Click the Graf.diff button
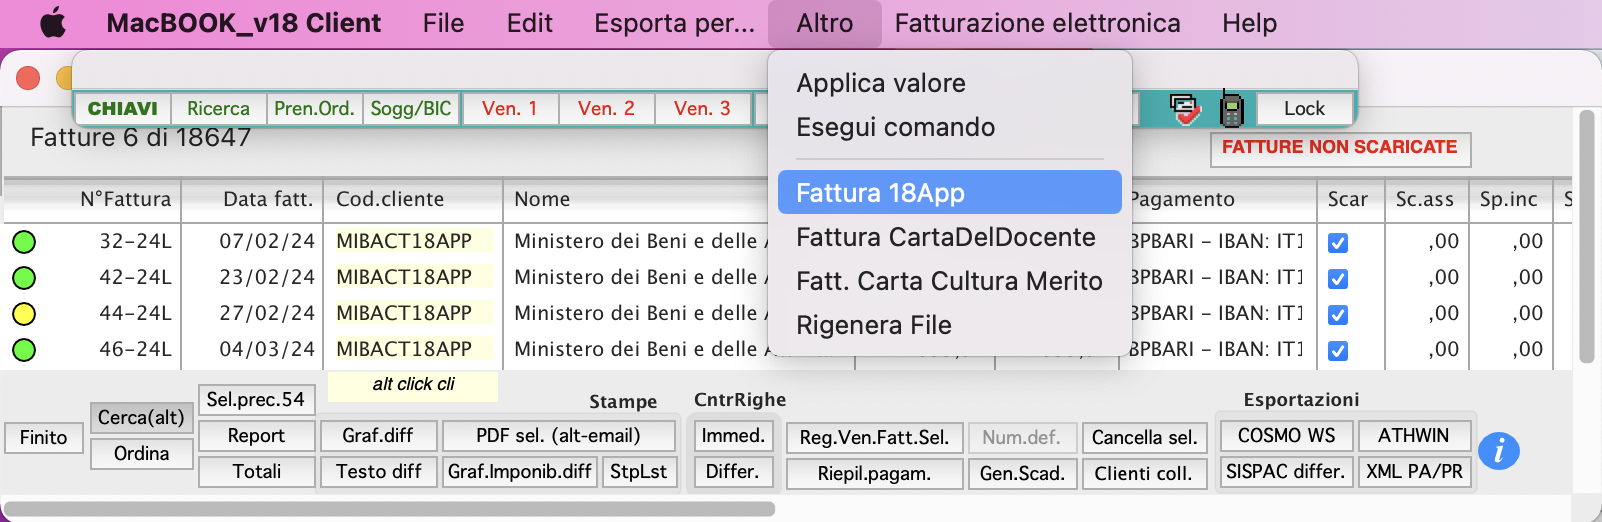 pos(378,435)
